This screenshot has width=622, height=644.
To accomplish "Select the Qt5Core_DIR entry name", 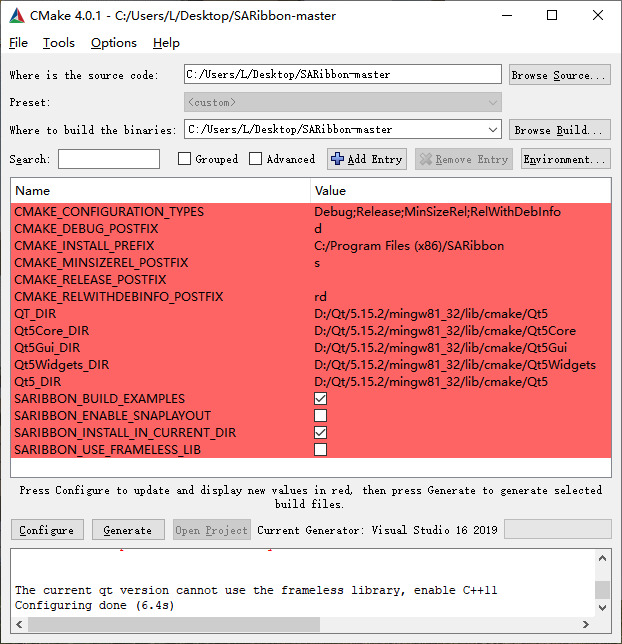I will click(51, 331).
